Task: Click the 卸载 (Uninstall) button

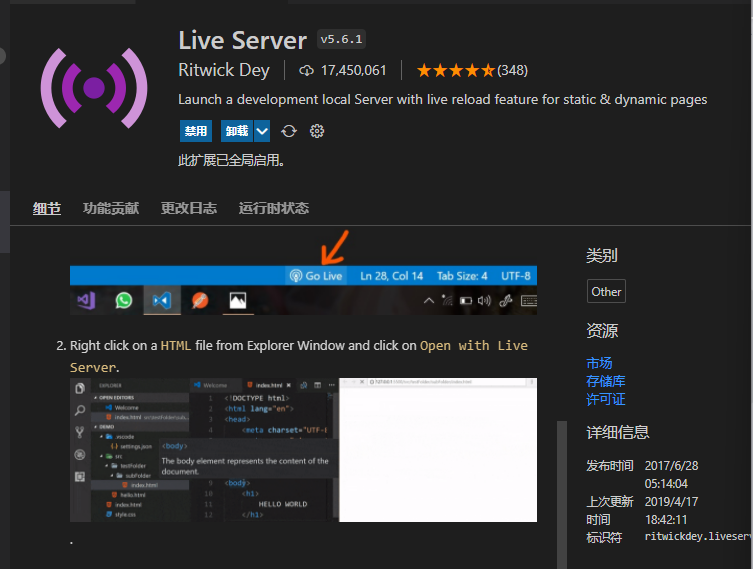Action: point(237,131)
